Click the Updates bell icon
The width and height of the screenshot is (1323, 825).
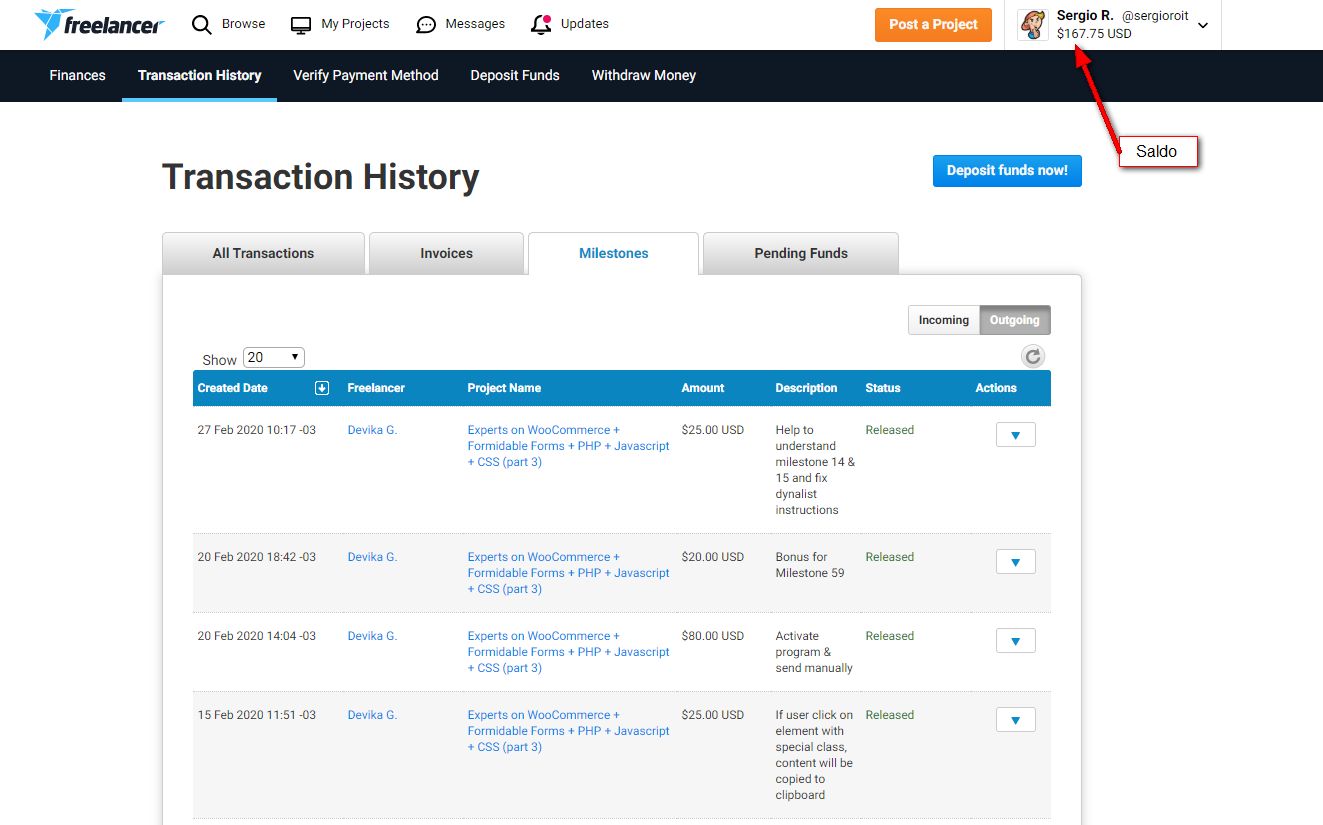pos(541,24)
